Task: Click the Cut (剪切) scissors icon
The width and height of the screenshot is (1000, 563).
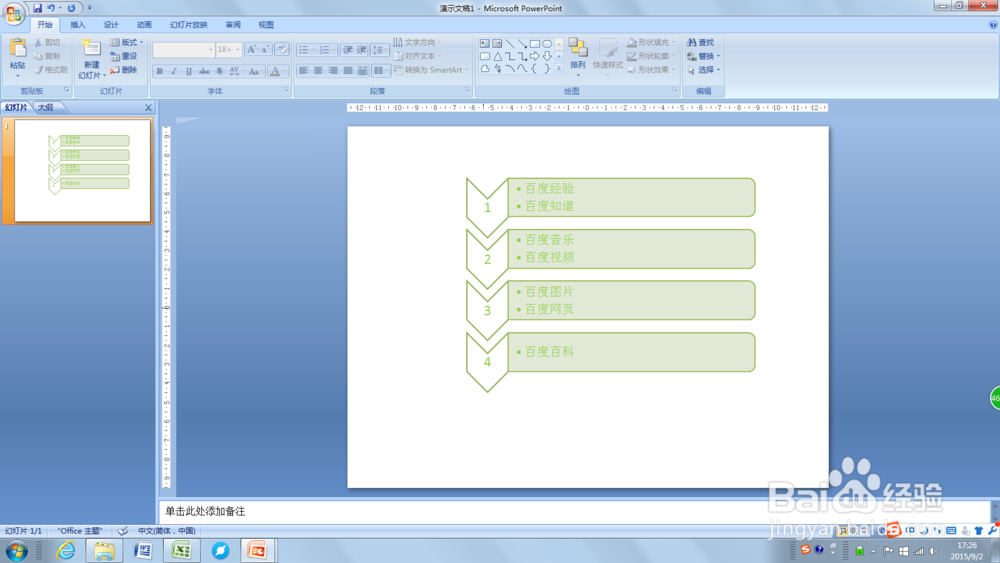Action: pos(38,43)
